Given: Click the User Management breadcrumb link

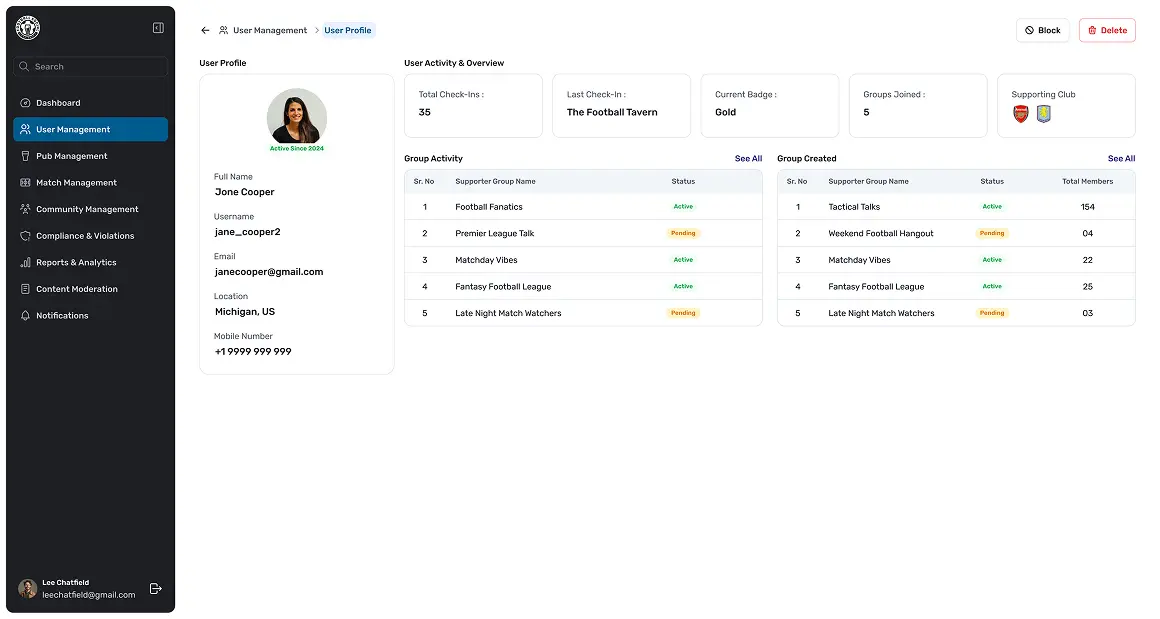Looking at the screenshot, I should (269, 31).
